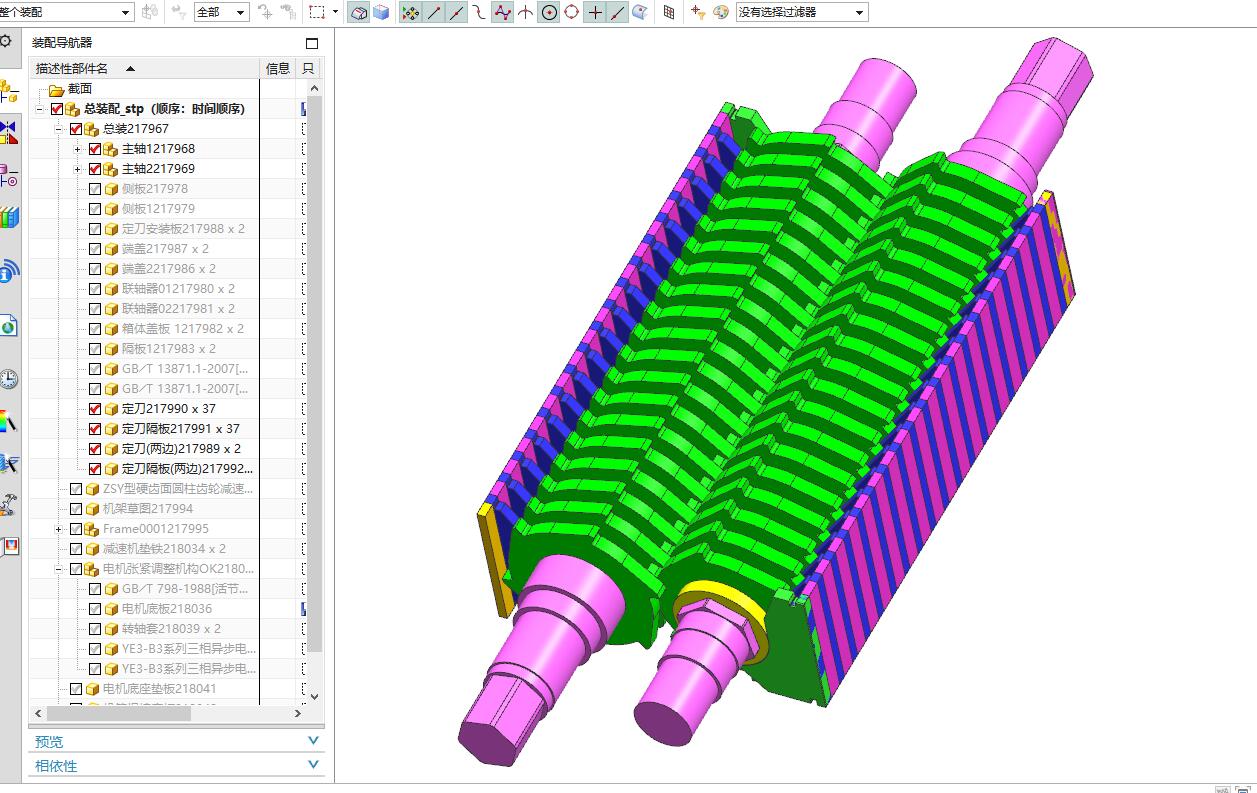Expand the Frame0001217995 tree node

[x=58, y=529]
